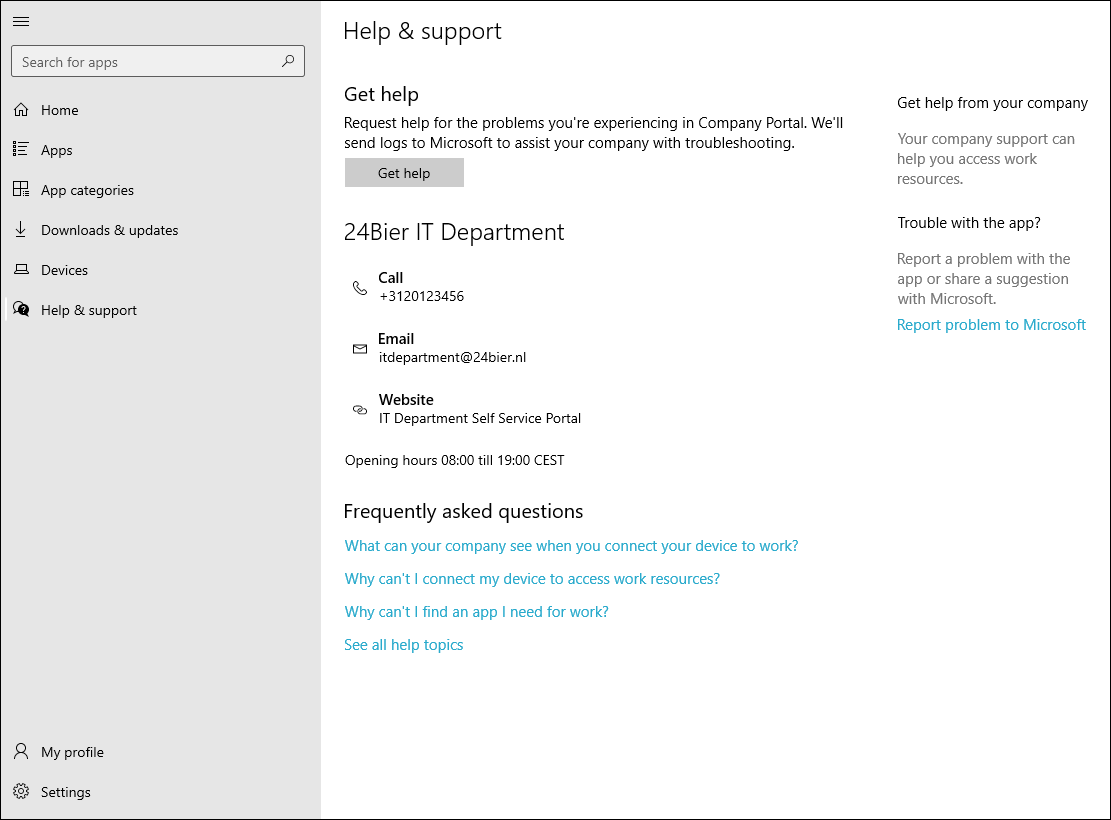Viewport: 1111px width, 820px height.
Task: Click the envelope icon beside Email
Action: click(x=360, y=349)
